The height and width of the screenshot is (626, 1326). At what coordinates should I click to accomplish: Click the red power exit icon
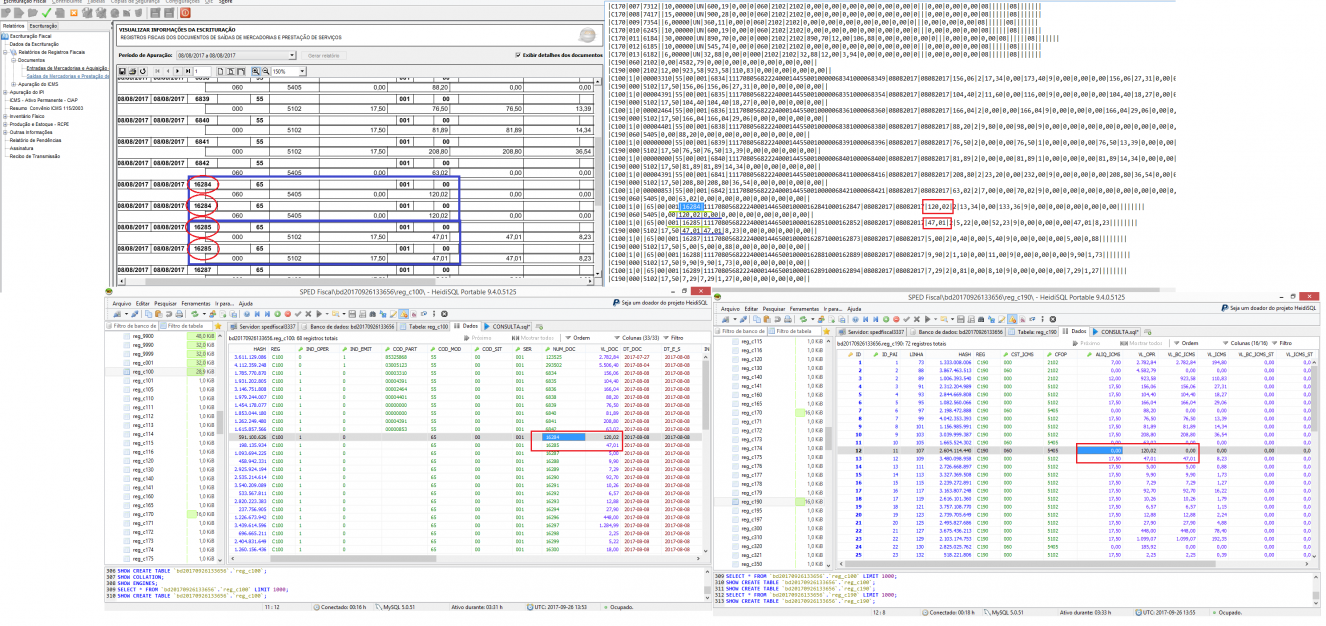(x=185, y=13)
